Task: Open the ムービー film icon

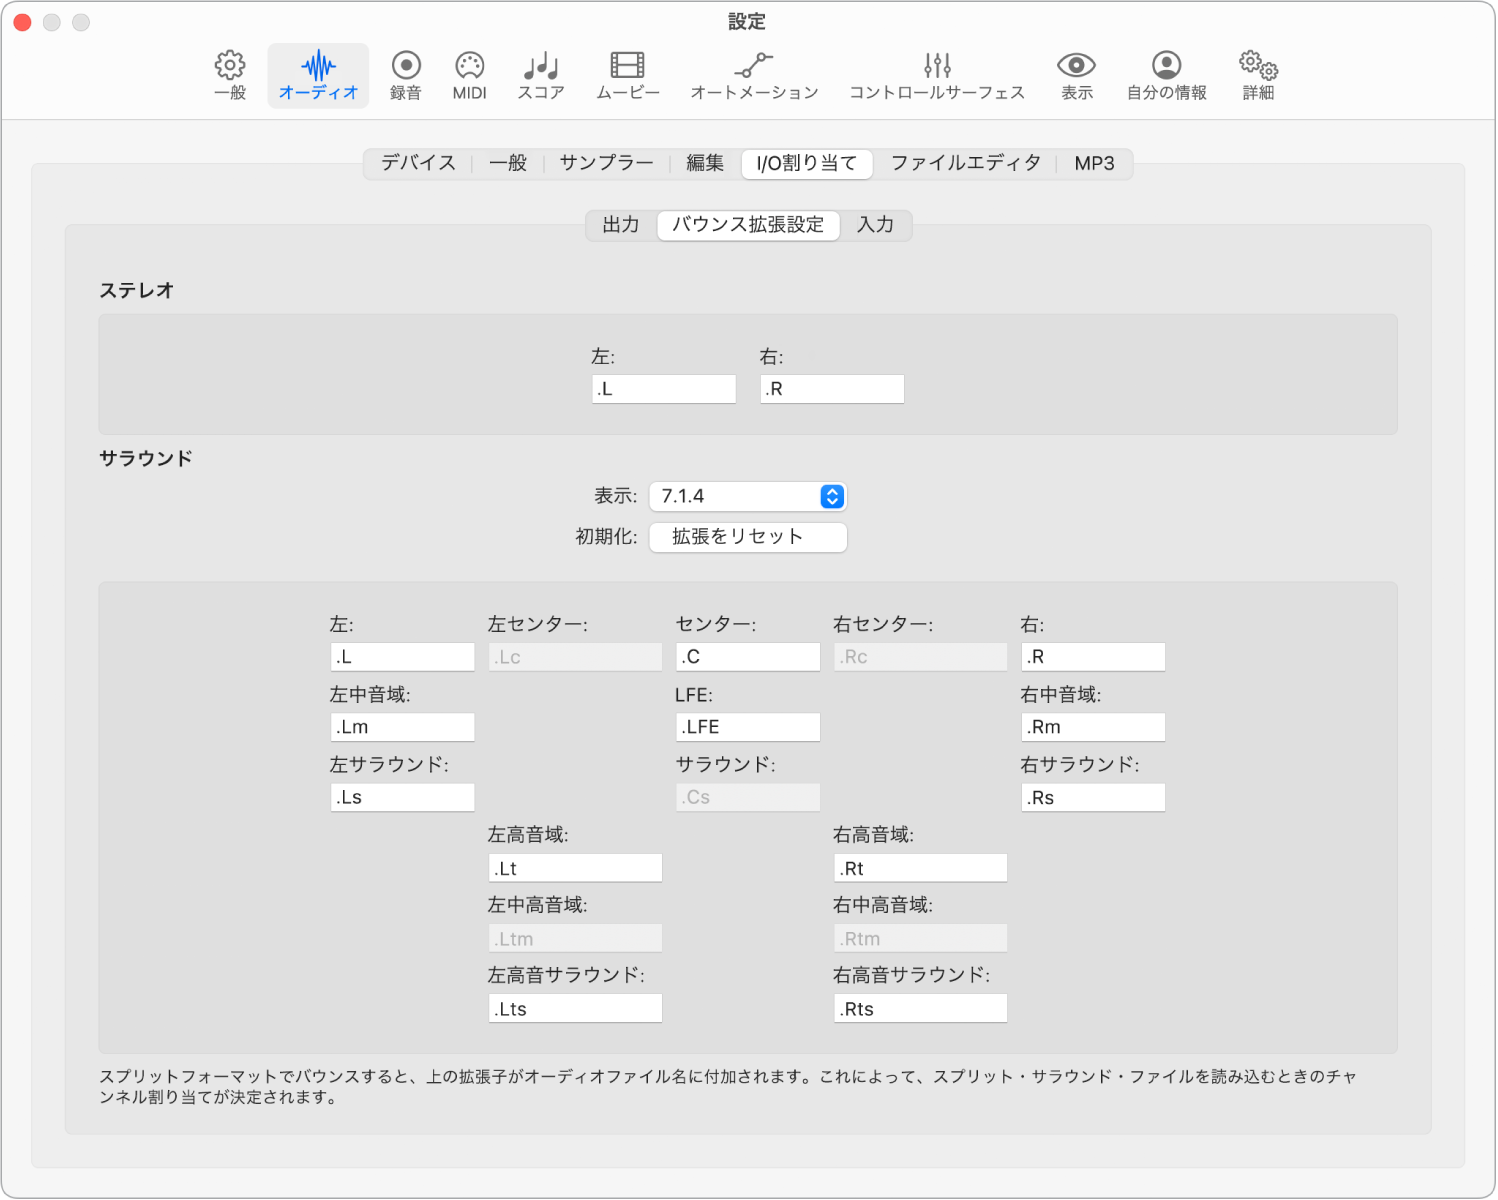Action: [628, 76]
